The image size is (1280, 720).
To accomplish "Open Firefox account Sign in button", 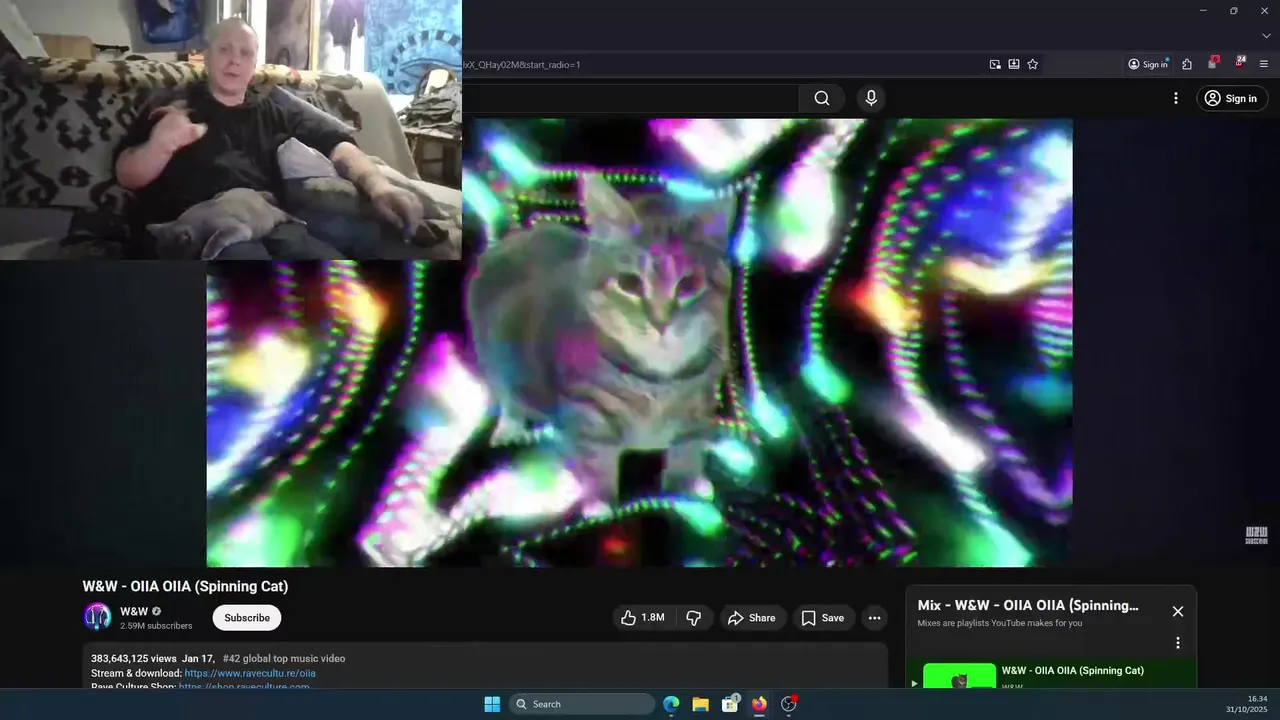I will tap(1148, 64).
